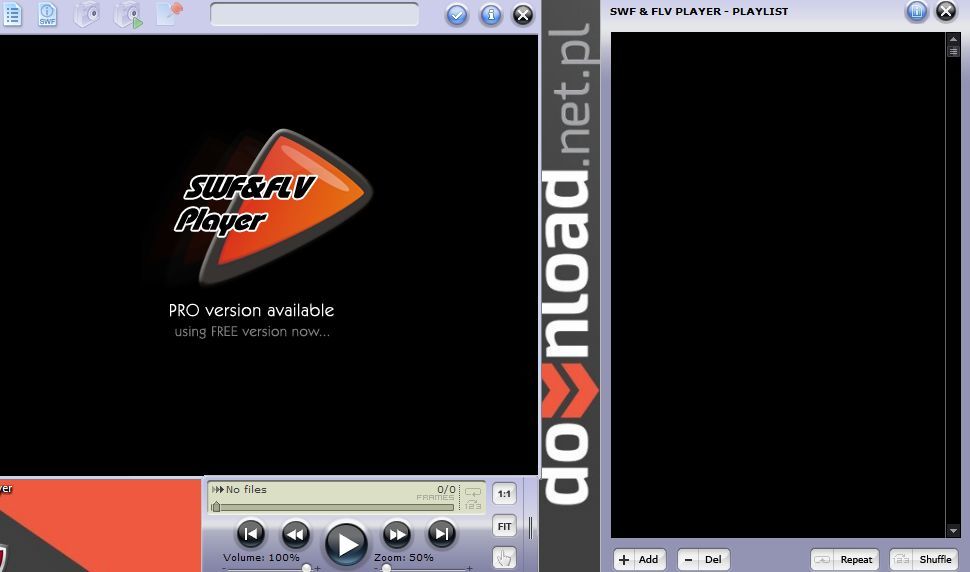The width and height of the screenshot is (970, 572).
Task: Toggle Repeat in the playlist window
Action: pyautogui.click(x=845, y=560)
